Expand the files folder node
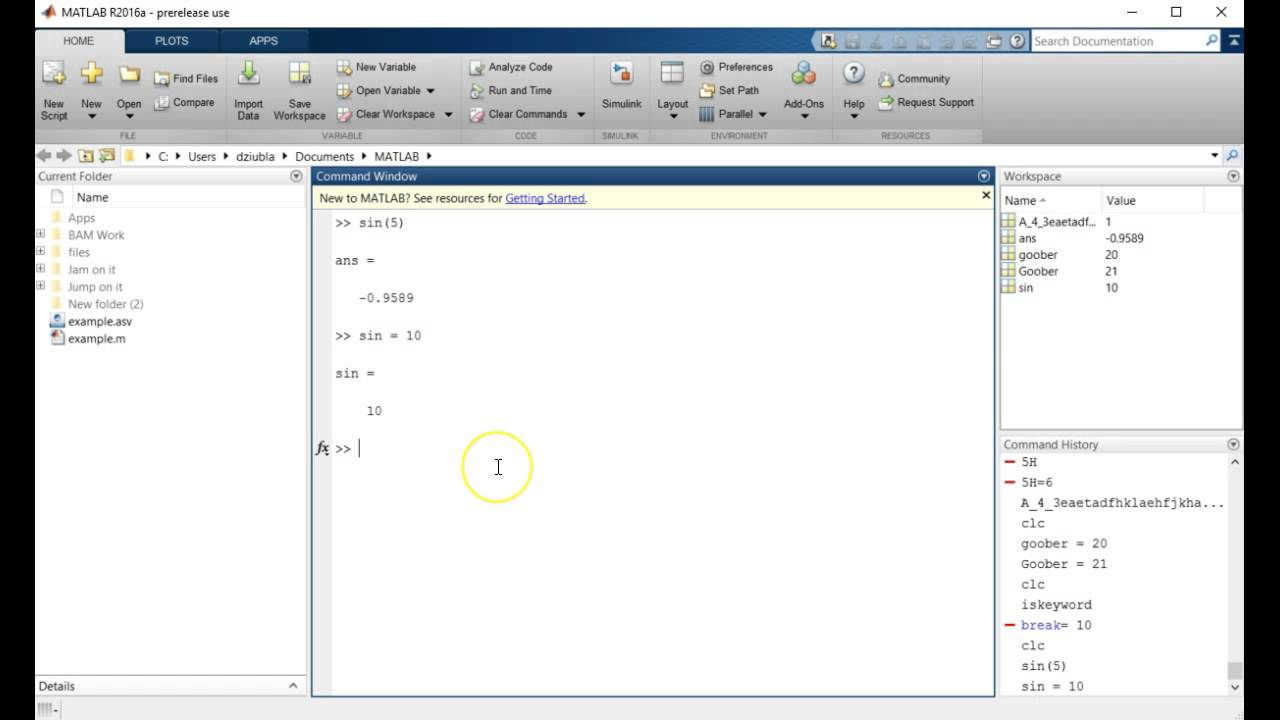This screenshot has width=1280, height=720. [41, 252]
